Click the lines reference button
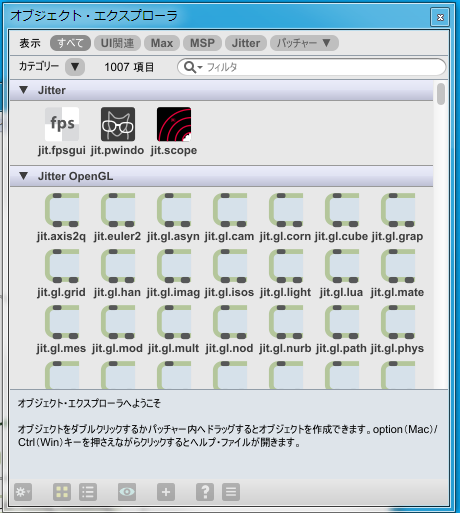 coord(231,492)
